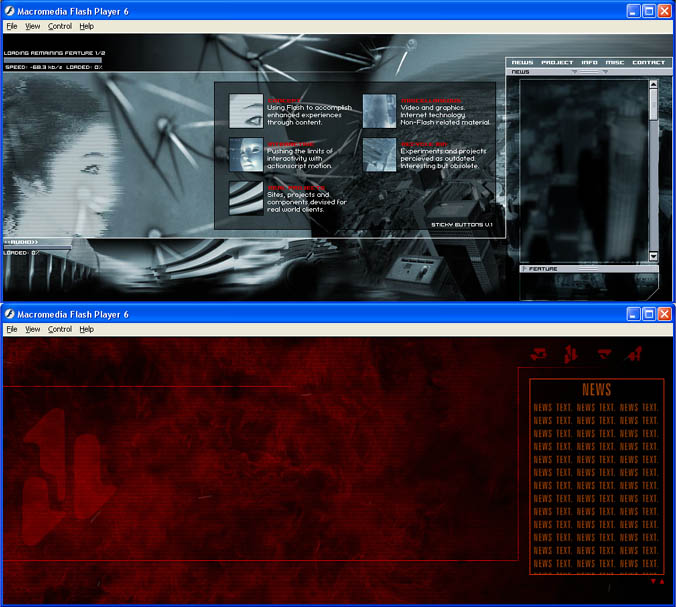676x607 pixels.
Task: Open the red Concept heading link
Action: [x=284, y=100]
